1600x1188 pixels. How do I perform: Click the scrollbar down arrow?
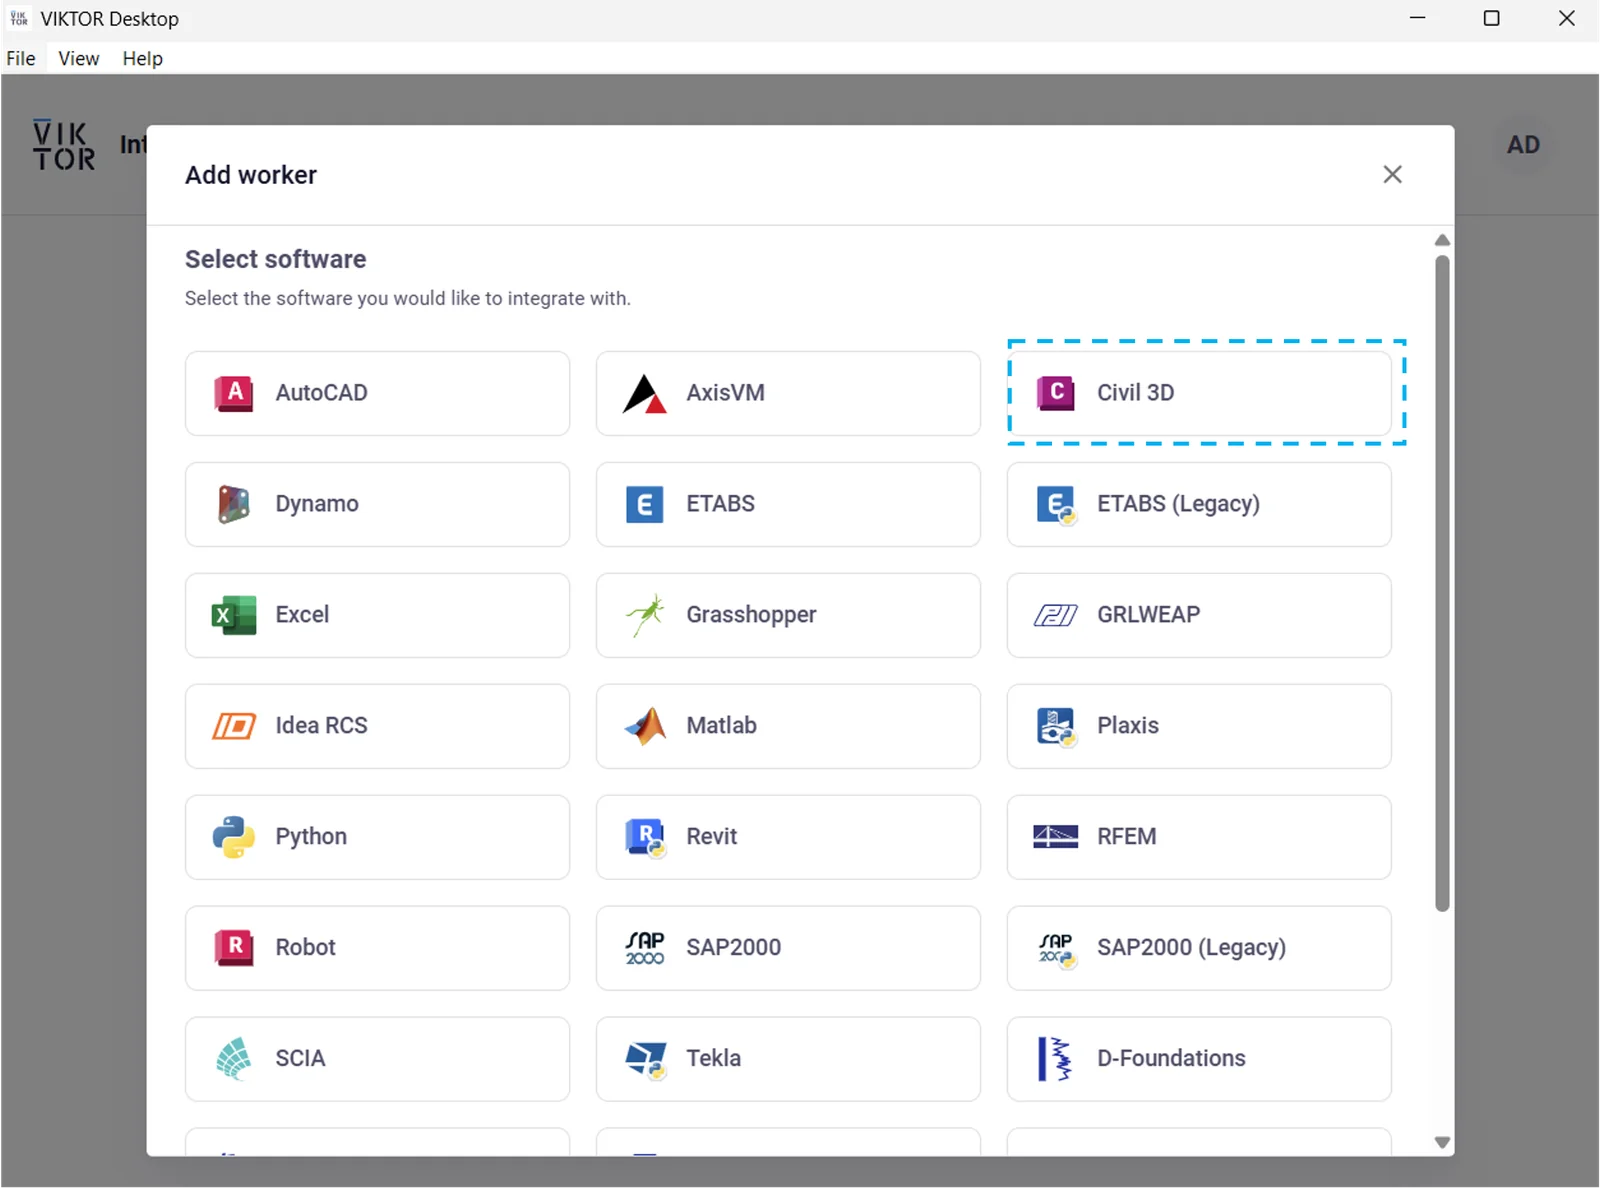[1442, 1142]
